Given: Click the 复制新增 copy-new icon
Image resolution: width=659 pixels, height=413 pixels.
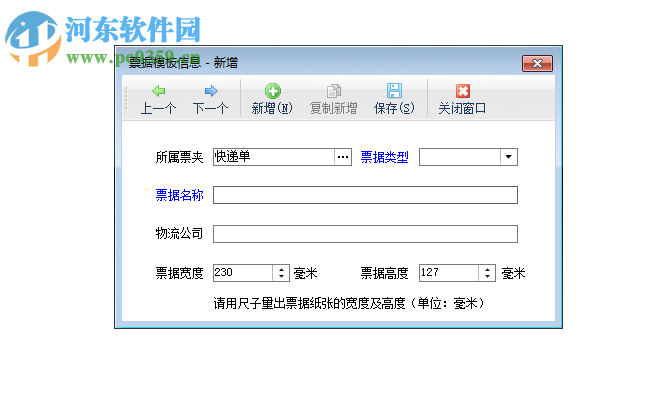Looking at the screenshot, I should [334, 91].
